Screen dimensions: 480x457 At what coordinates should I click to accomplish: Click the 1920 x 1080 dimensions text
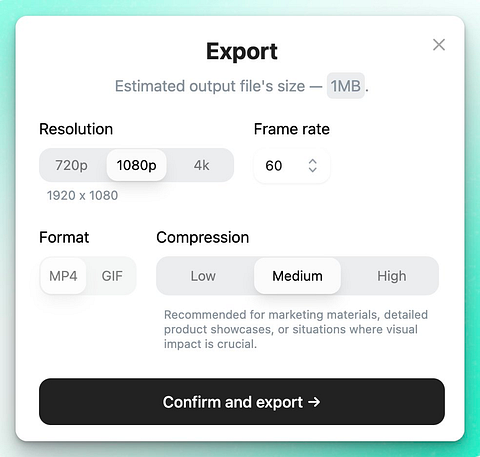coord(82,195)
